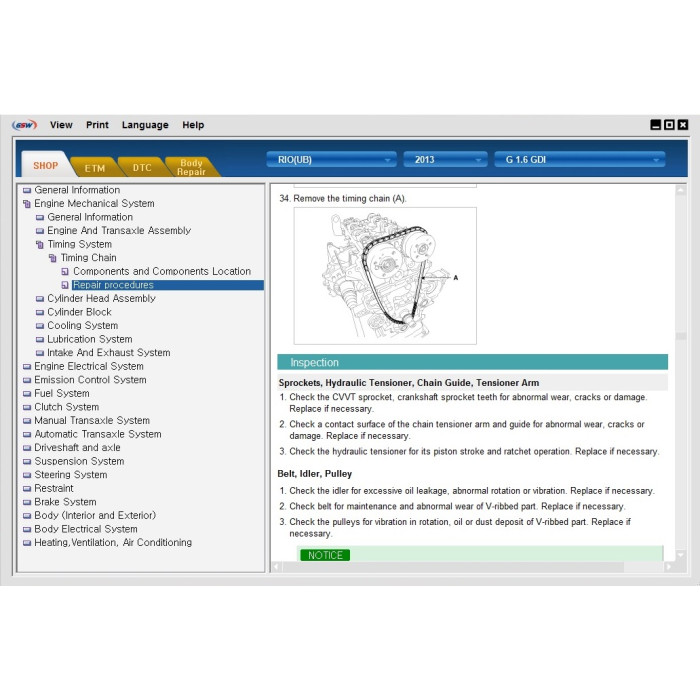This screenshot has width=700, height=700.
Task: Click book icon beside Automatic Transaxle System
Action: coord(27,434)
